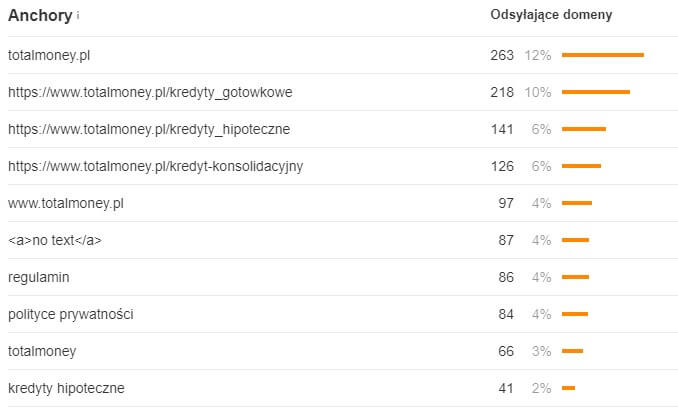Click the 218 referring domains count
This screenshot has height=408, width=678.
coord(501,92)
